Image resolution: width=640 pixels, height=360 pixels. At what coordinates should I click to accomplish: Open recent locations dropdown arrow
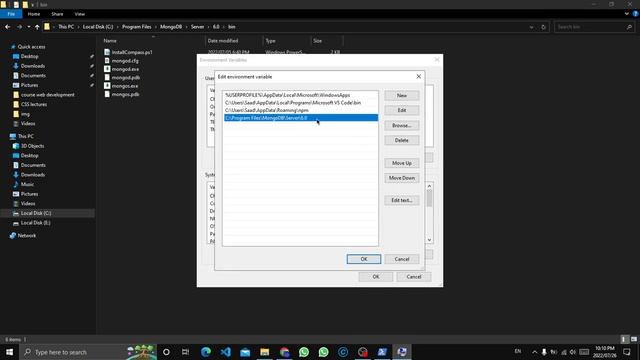pos(29,27)
